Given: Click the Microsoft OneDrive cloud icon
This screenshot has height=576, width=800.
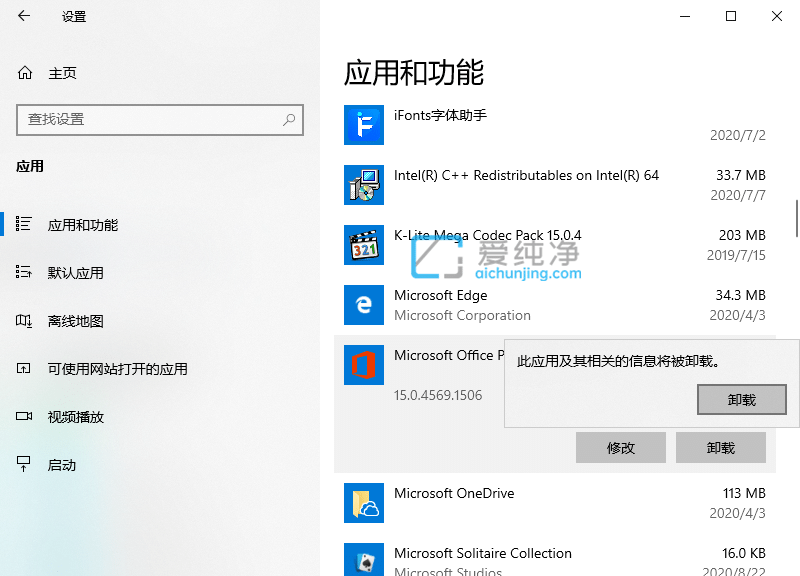Looking at the screenshot, I should coord(364,503).
